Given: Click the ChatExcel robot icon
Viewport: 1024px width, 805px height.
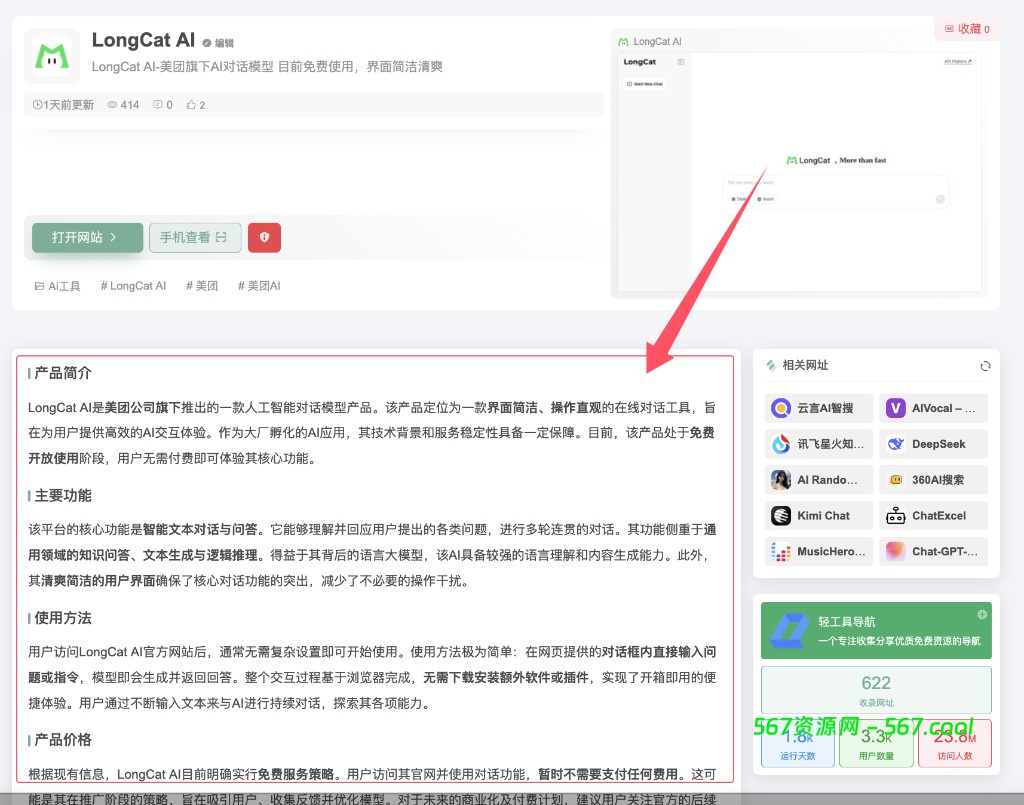Looking at the screenshot, I should (896, 515).
